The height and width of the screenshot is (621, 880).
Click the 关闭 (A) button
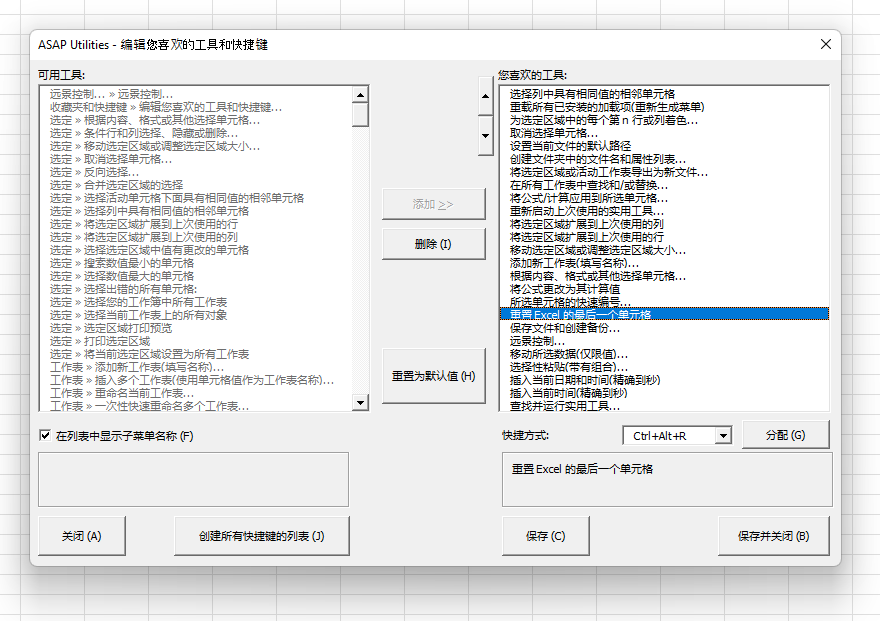81,536
